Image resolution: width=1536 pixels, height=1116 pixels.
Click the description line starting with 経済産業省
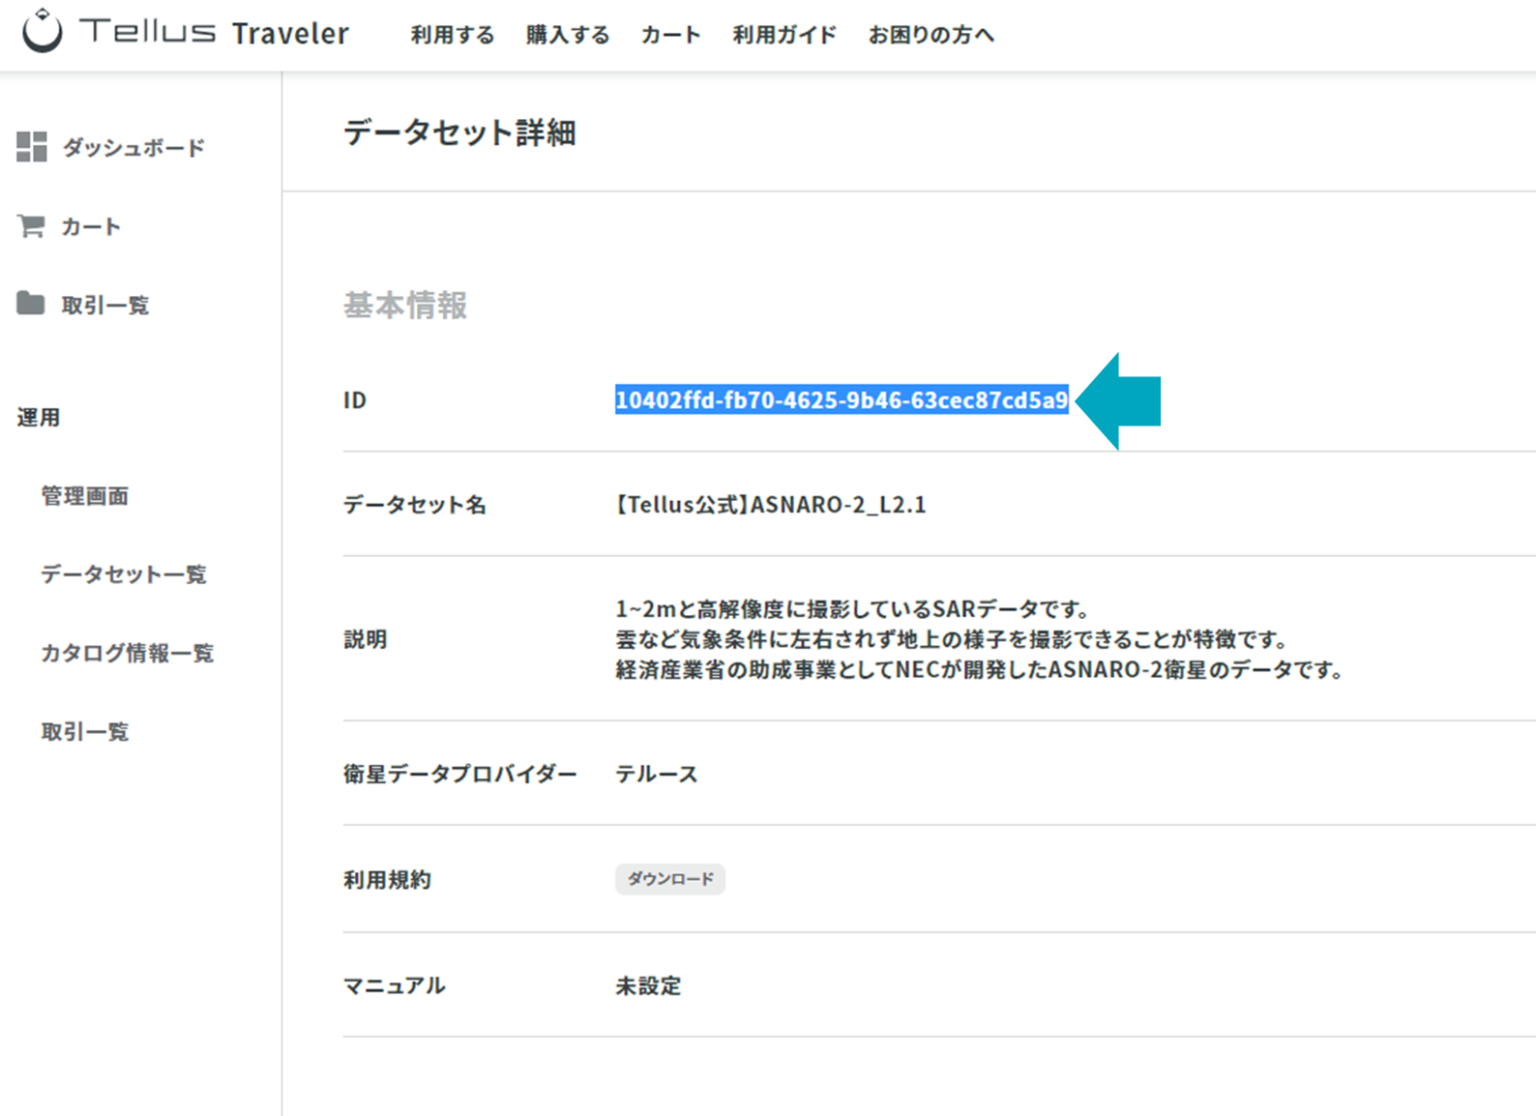[979, 669]
